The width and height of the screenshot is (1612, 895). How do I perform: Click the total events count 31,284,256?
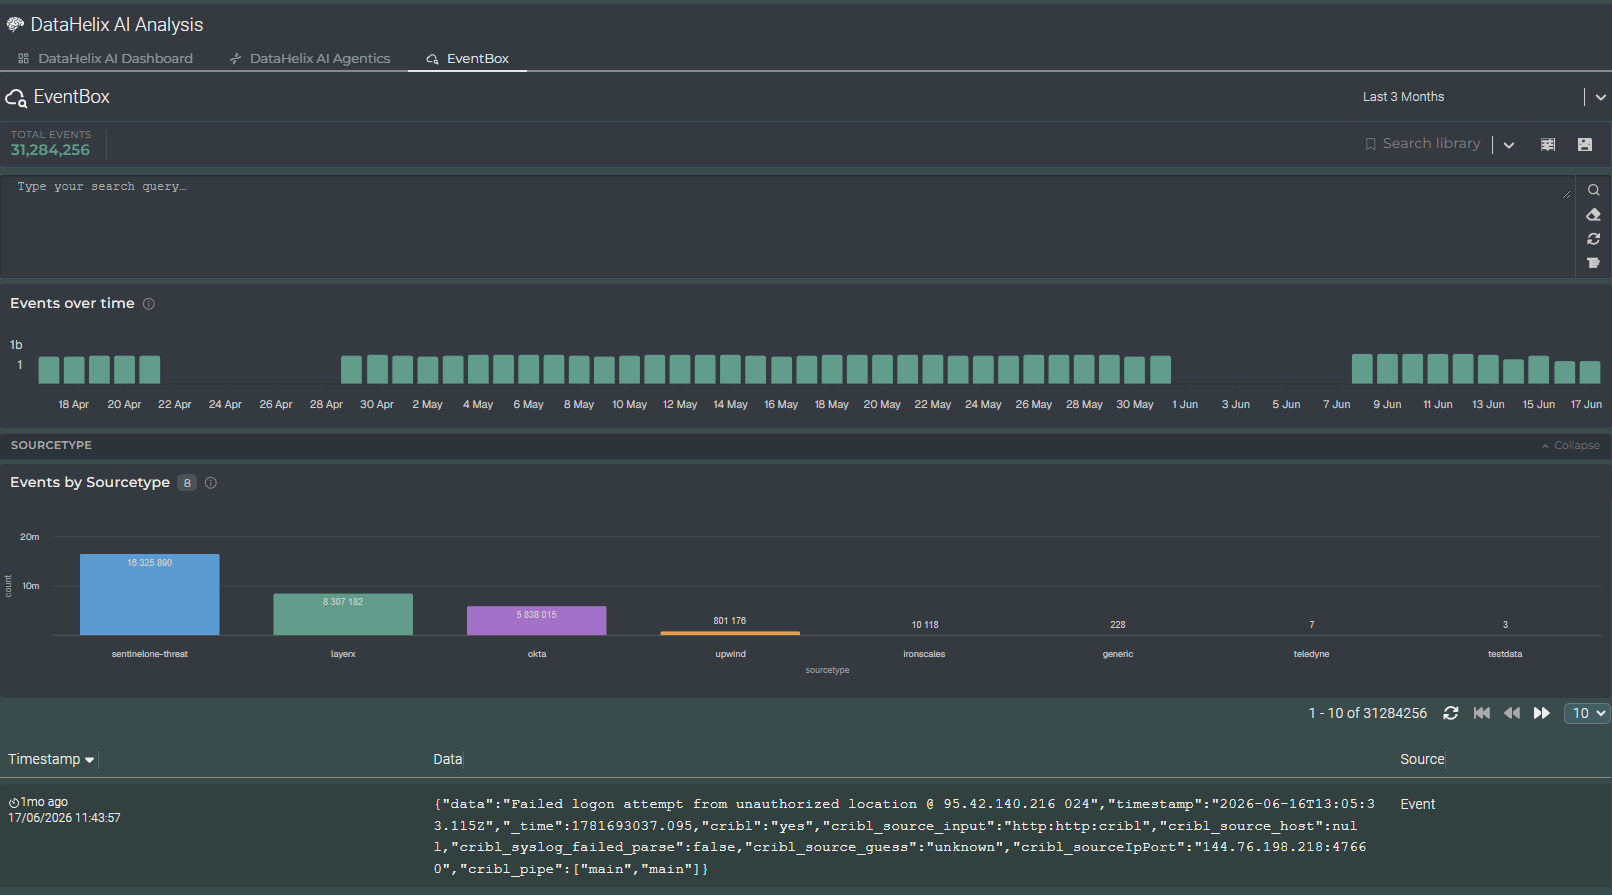click(x=50, y=150)
